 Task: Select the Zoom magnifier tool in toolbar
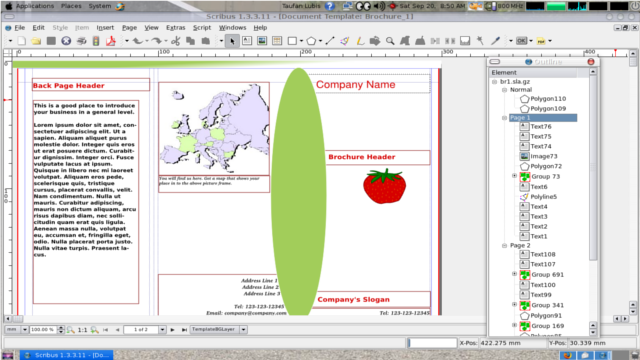click(390, 41)
